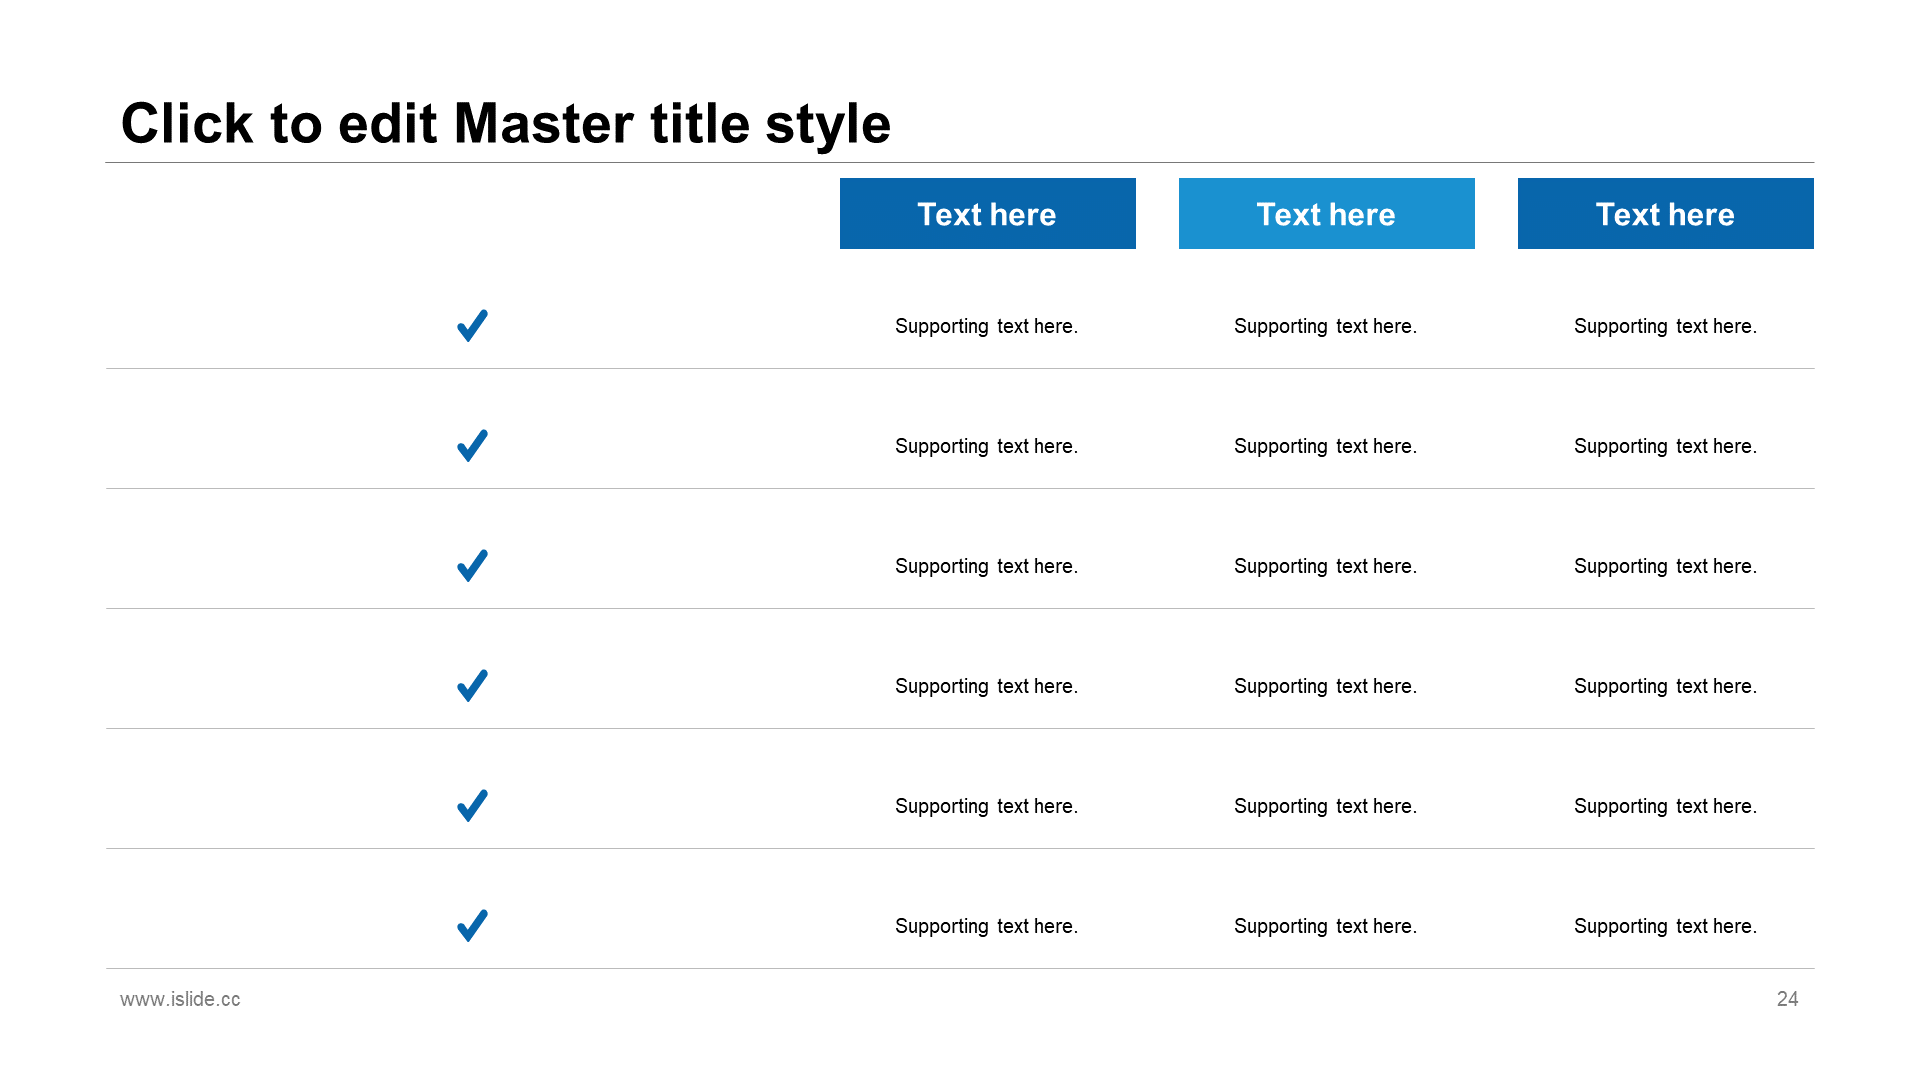The image size is (1920, 1080).
Task: Click the checkmark icon in the first row
Action: (x=472, y=325)
